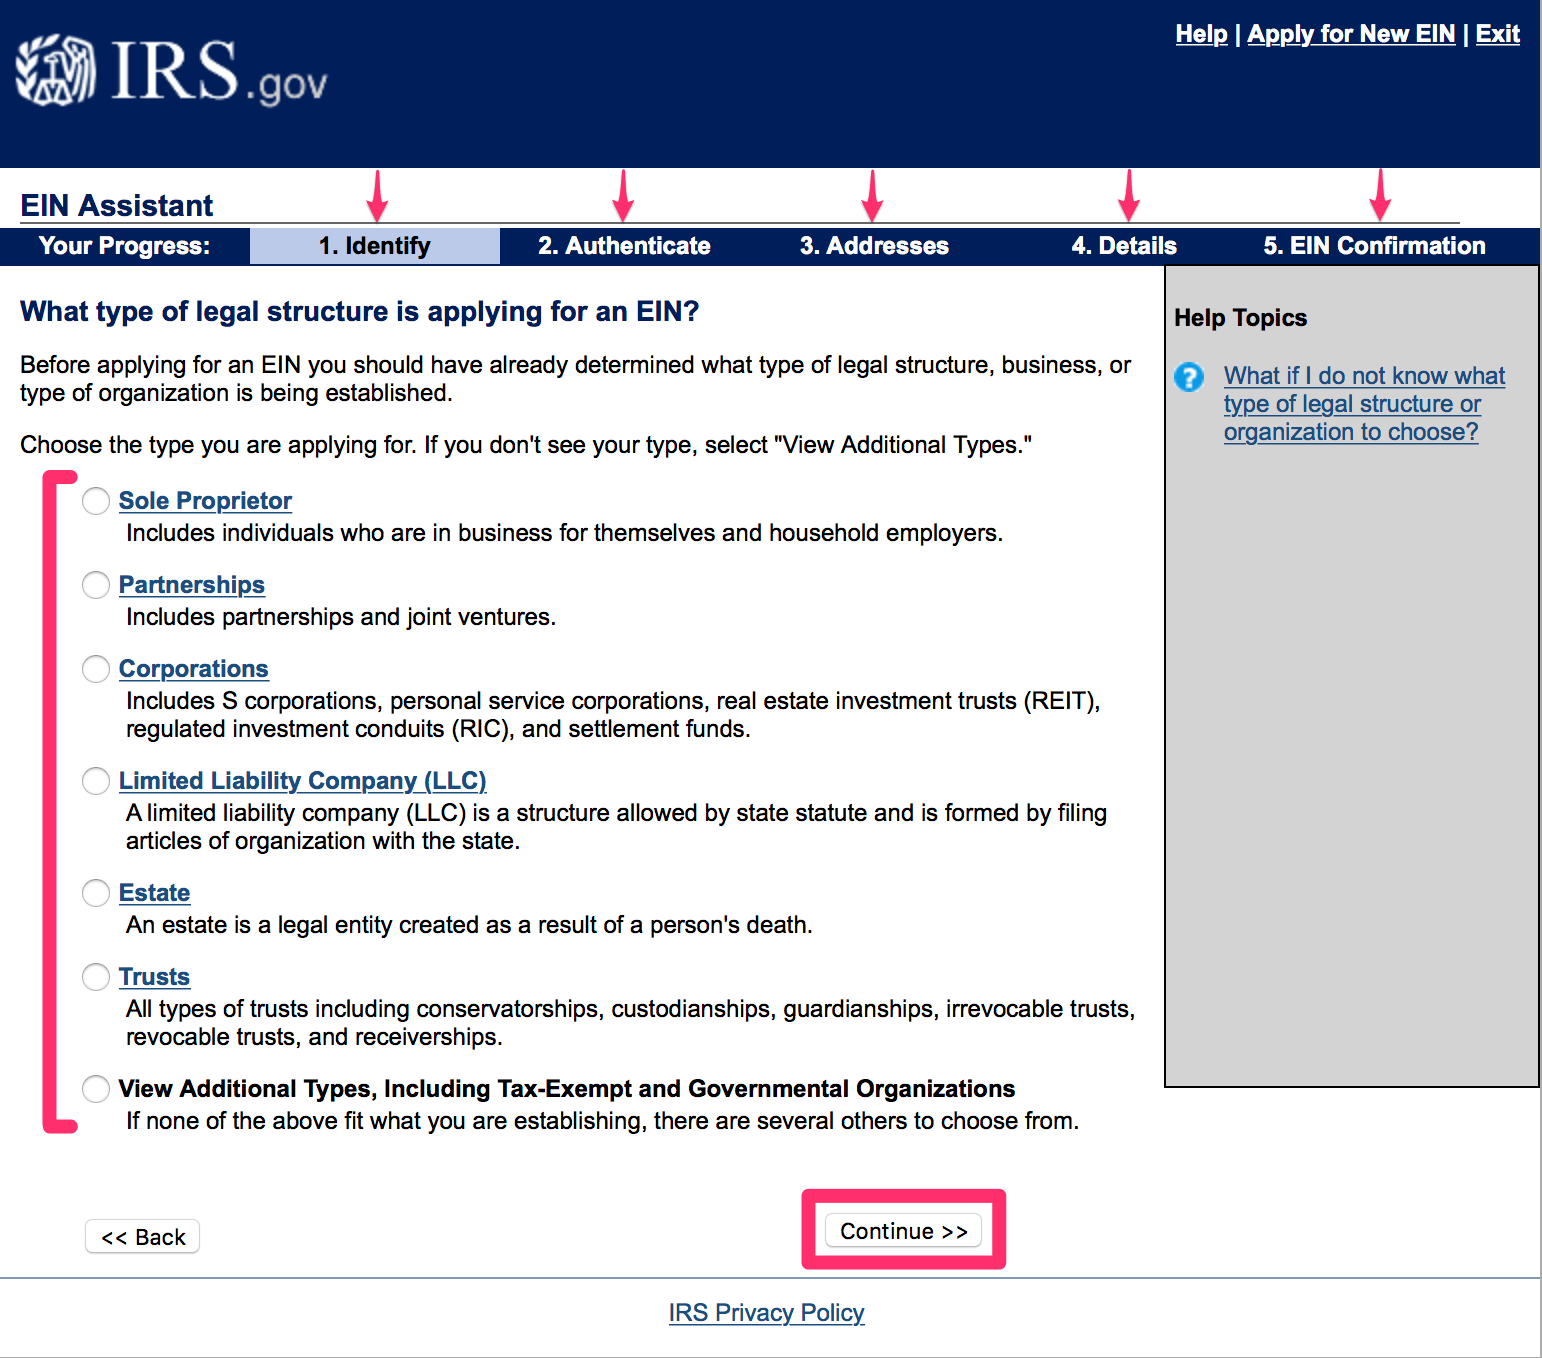Image resolution: width=1542 pixels, height=1358 pixels.
Task: Click the Exit link
Action: click(1497, 34)
